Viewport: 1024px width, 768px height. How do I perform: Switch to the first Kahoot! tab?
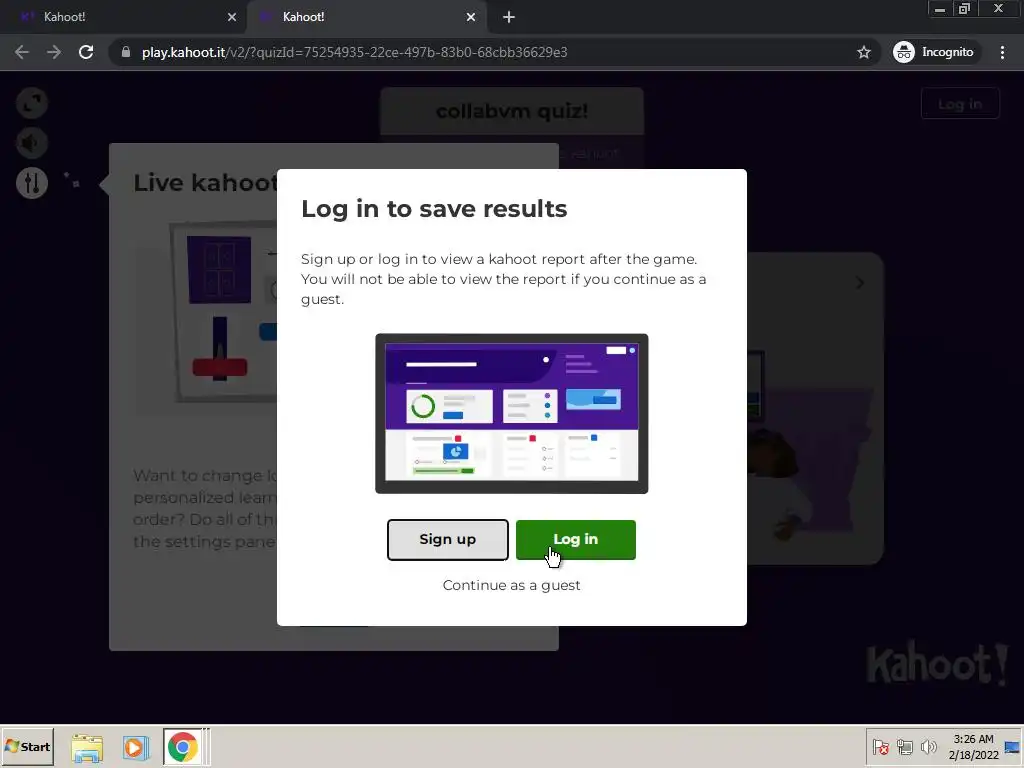123,17
